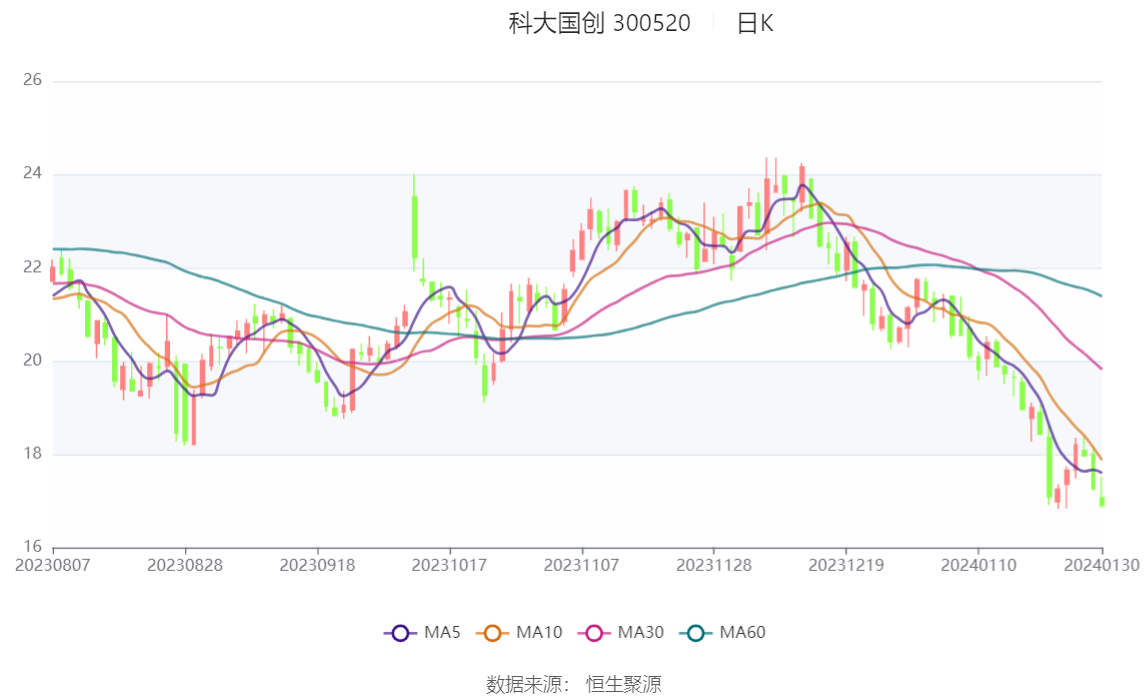1148x699 pixels.
Task: Click the y-axis value 26
Action: [x=32, y=80]
